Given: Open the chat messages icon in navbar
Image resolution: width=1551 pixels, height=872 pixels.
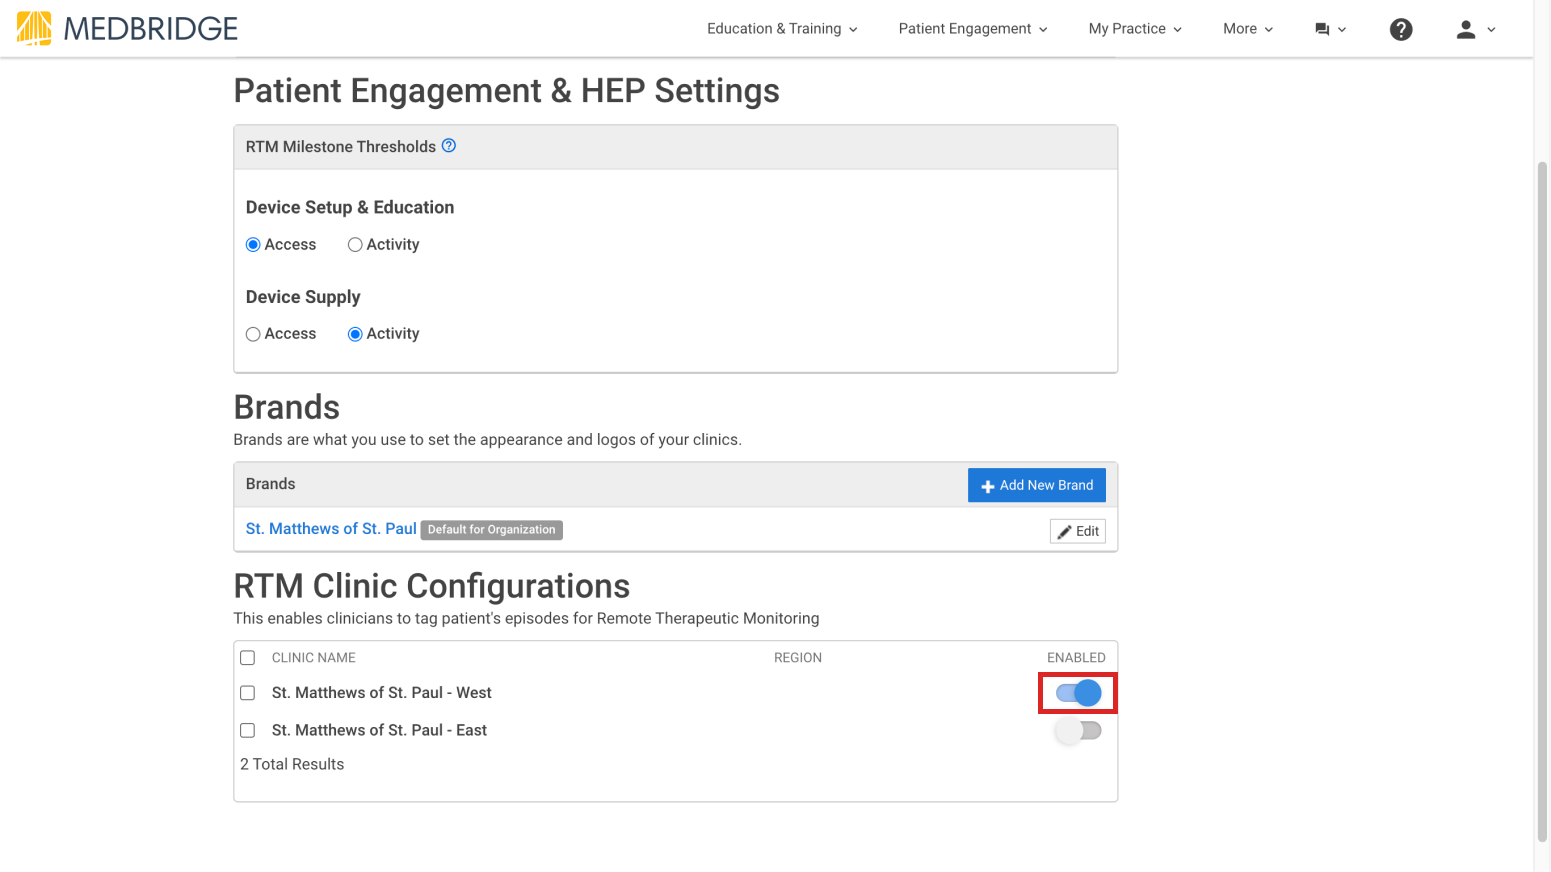Looking at the screenshot, I should coord(1324,29).
